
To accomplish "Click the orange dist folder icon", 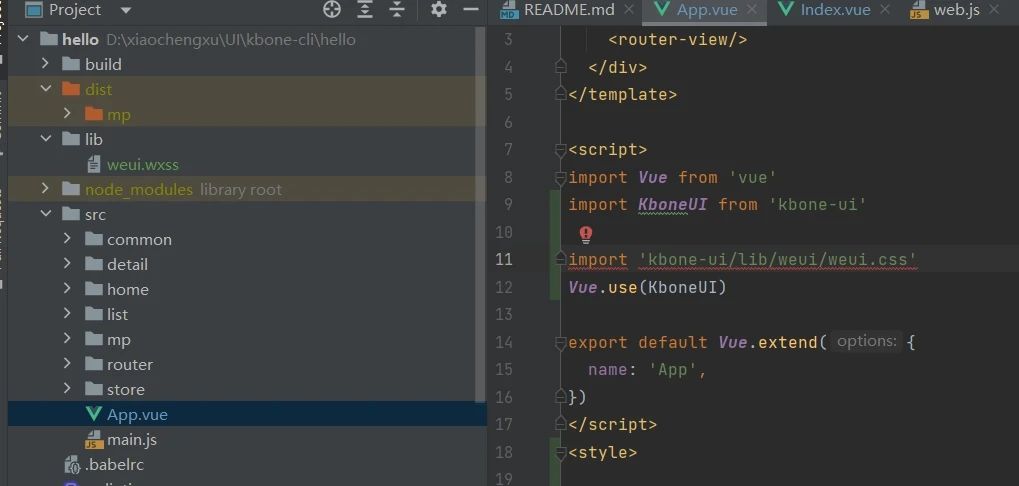I will tap(71, 88).
